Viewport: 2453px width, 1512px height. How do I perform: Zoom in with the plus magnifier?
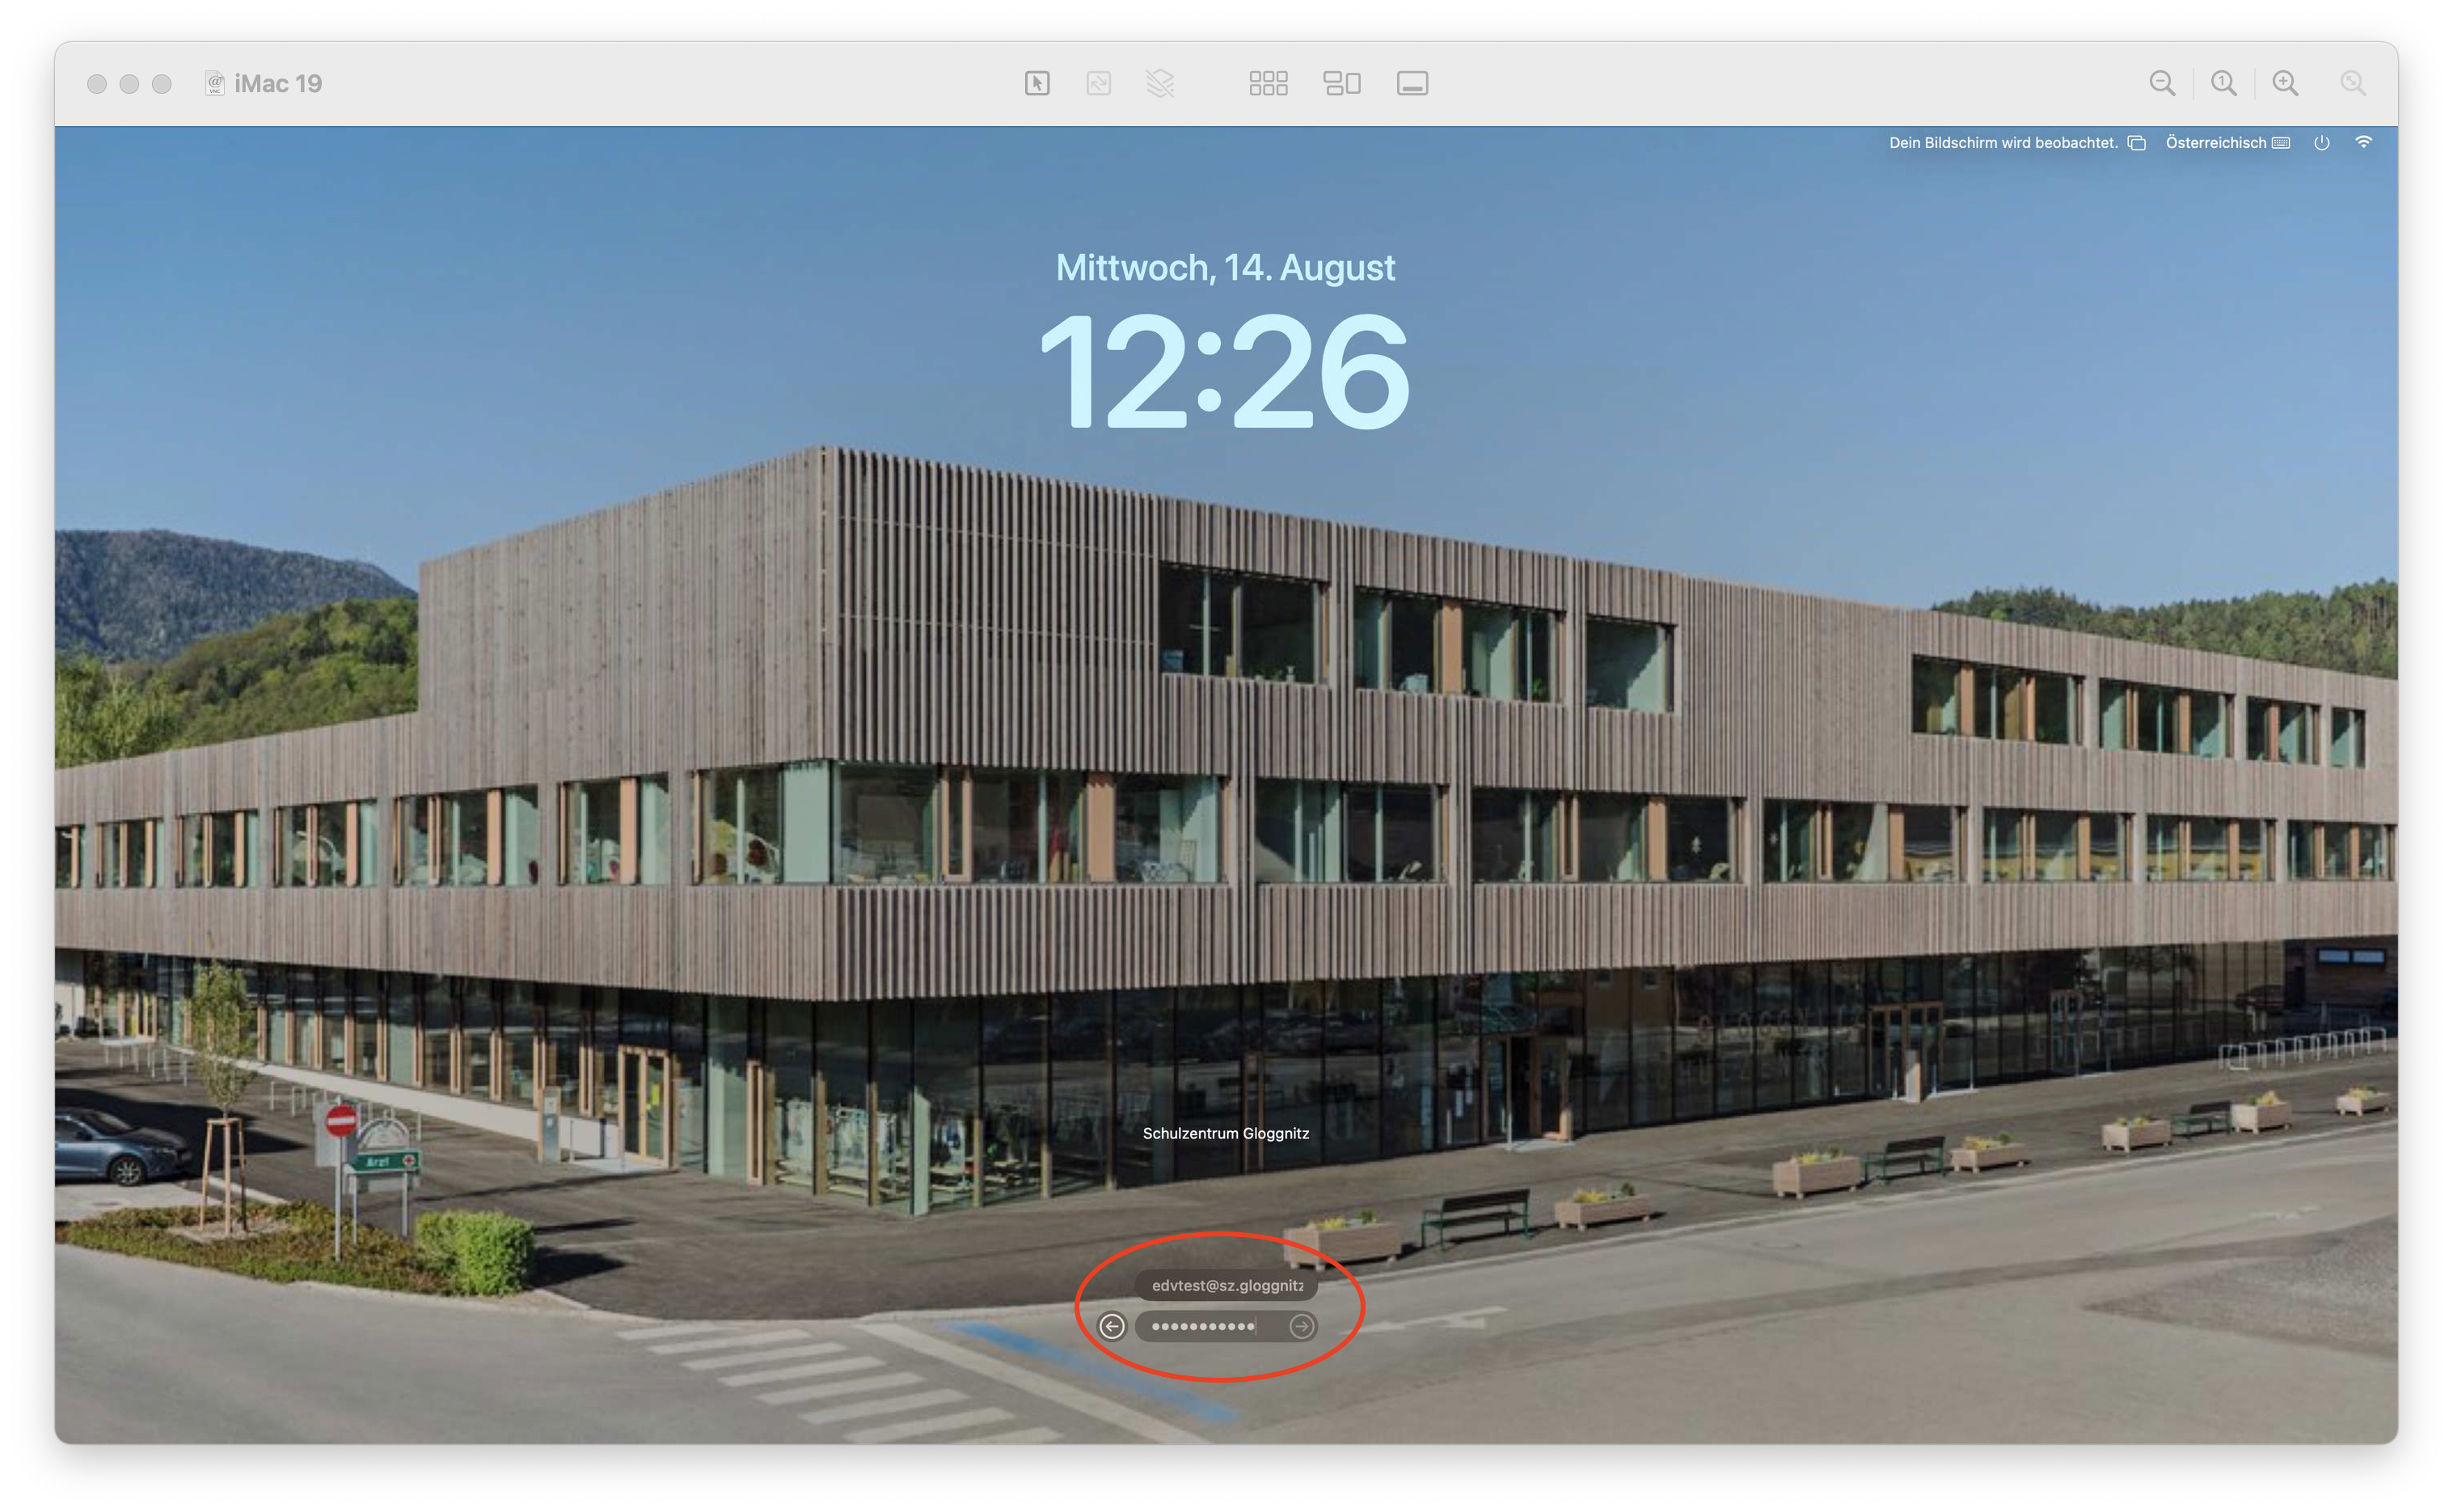[2285, 83]
